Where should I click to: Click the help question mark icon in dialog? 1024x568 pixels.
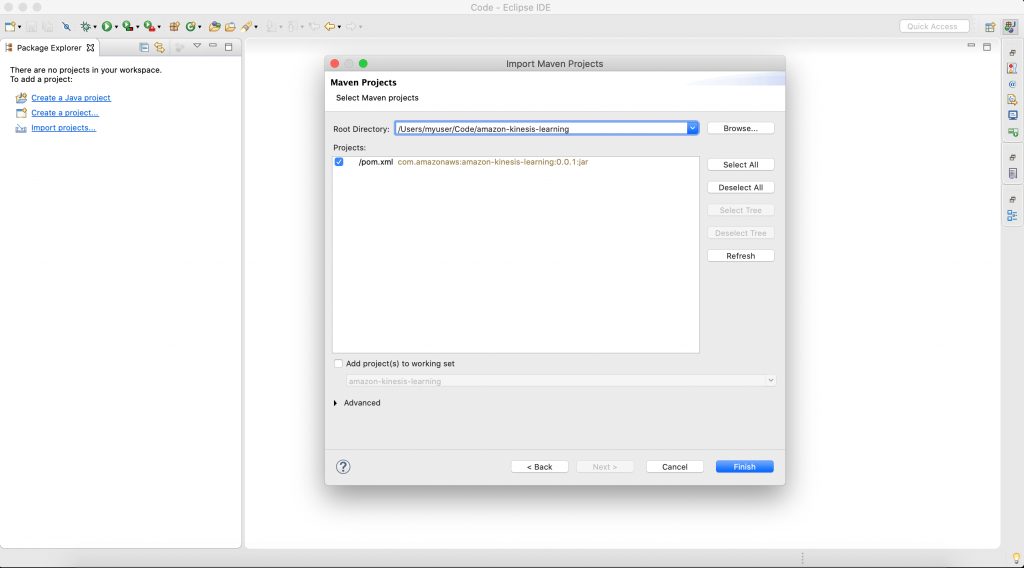(343, 467)
